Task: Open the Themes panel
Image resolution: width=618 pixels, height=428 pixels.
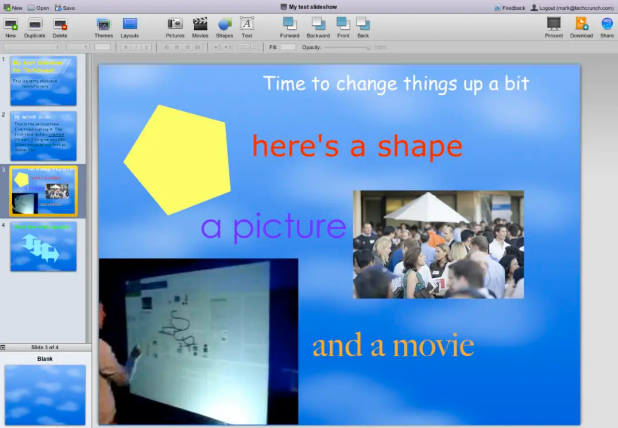Action: (104, 28)
